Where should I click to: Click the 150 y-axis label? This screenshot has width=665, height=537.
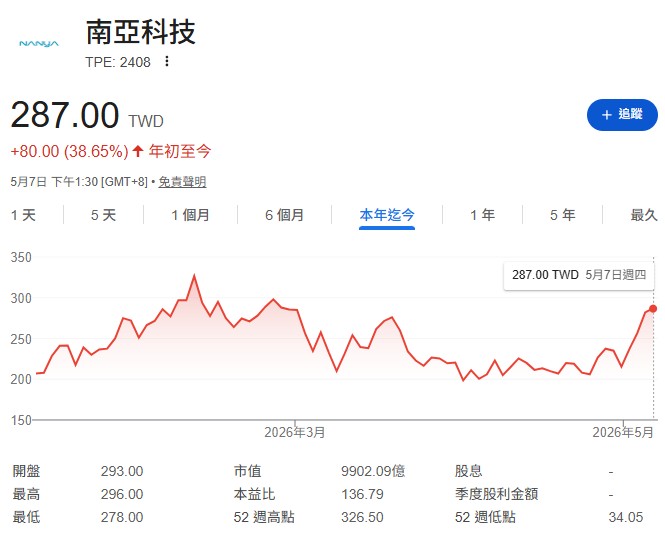coord(21,420)
